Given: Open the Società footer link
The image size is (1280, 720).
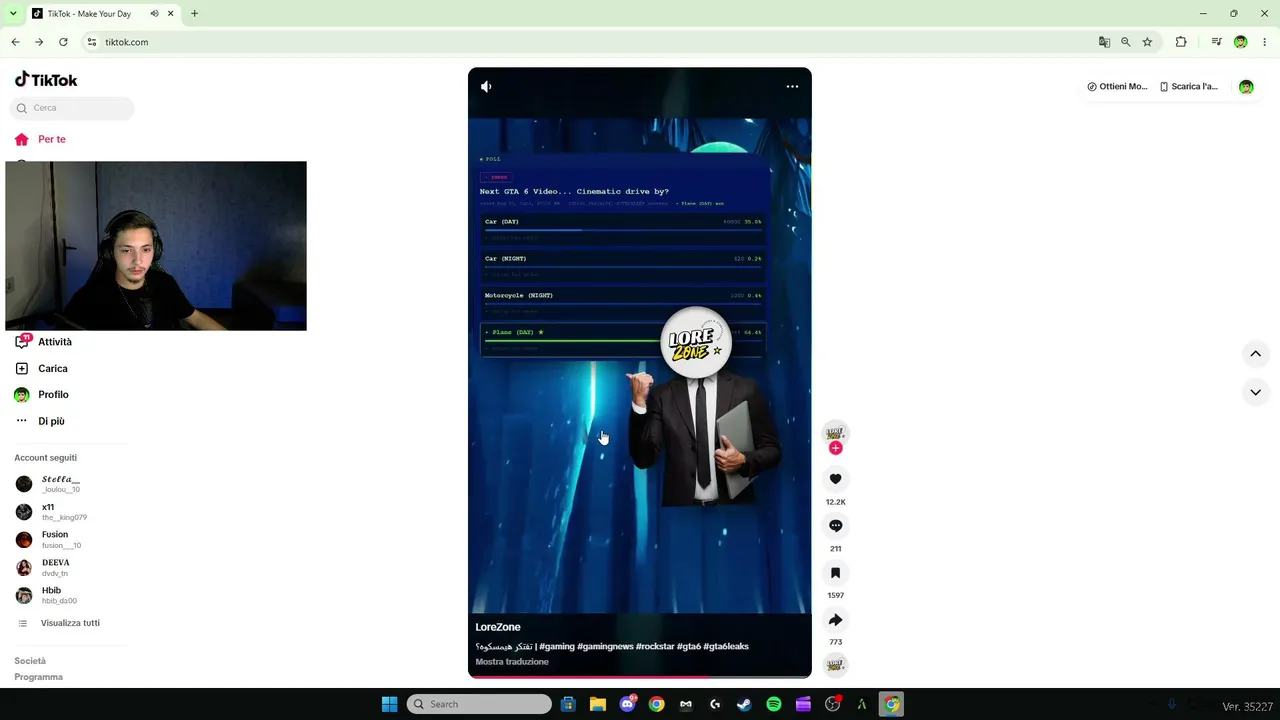Looking at the screenshot, I should [30, 661].
